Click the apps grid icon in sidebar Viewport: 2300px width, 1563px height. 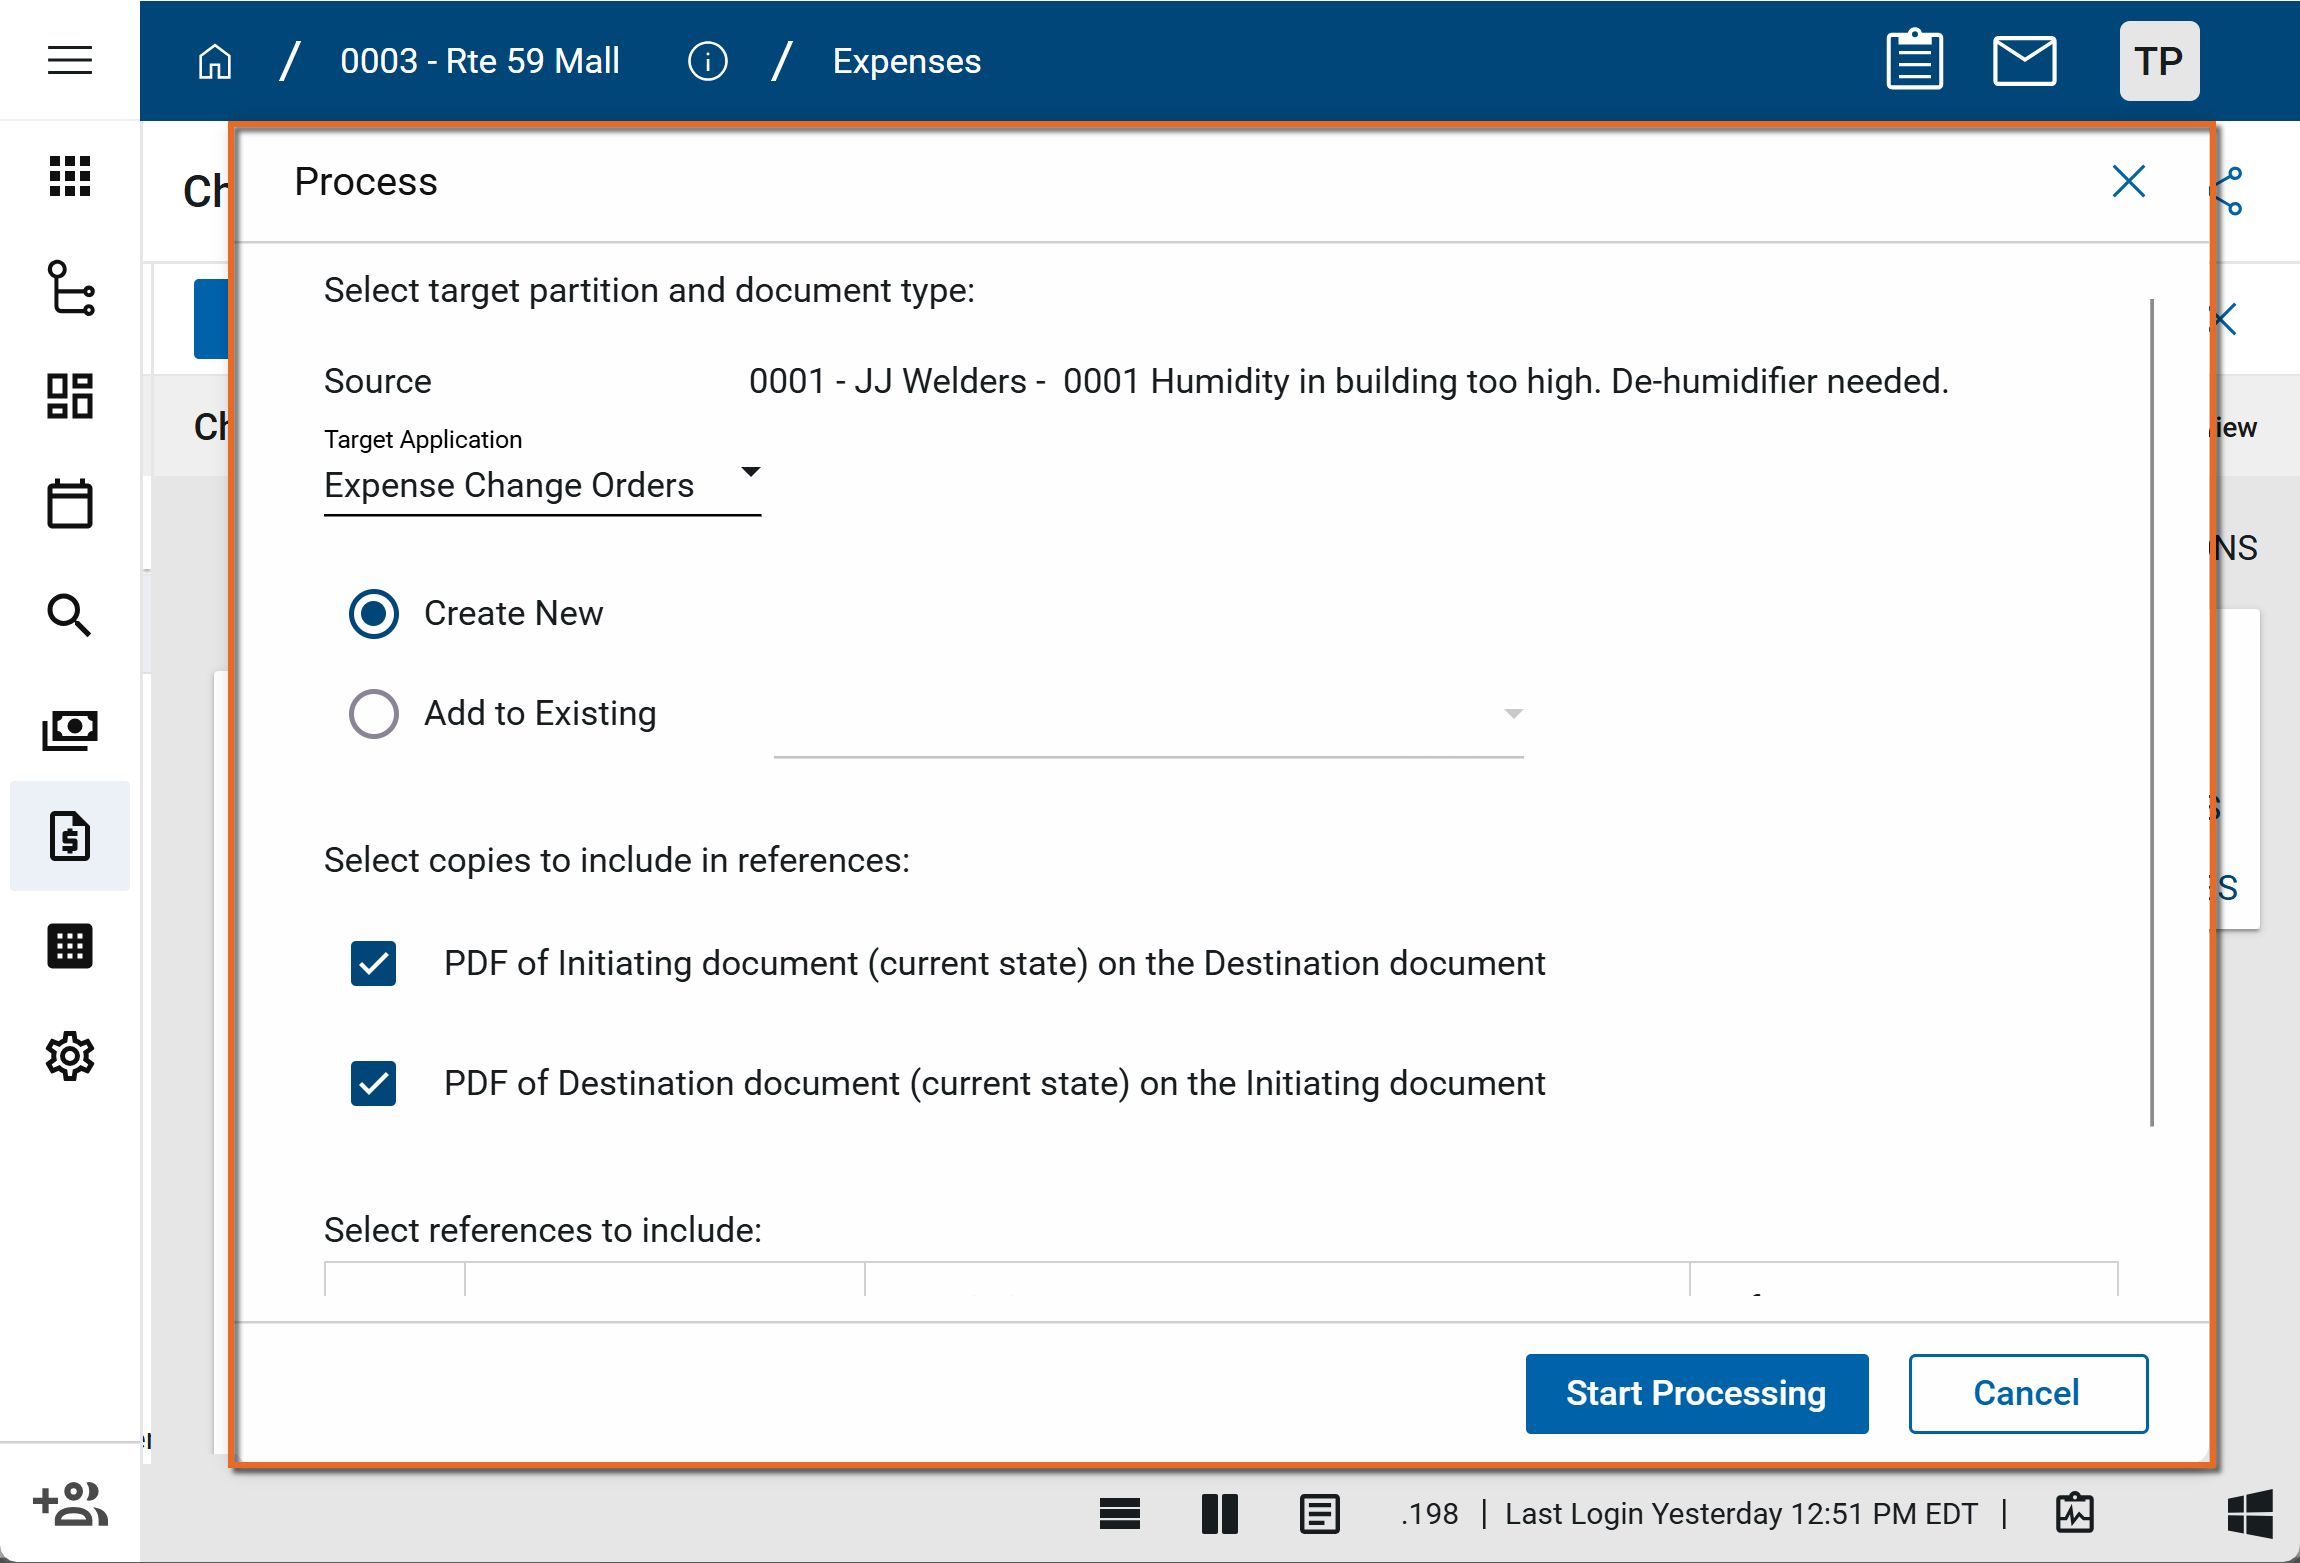tap(70, 176)
